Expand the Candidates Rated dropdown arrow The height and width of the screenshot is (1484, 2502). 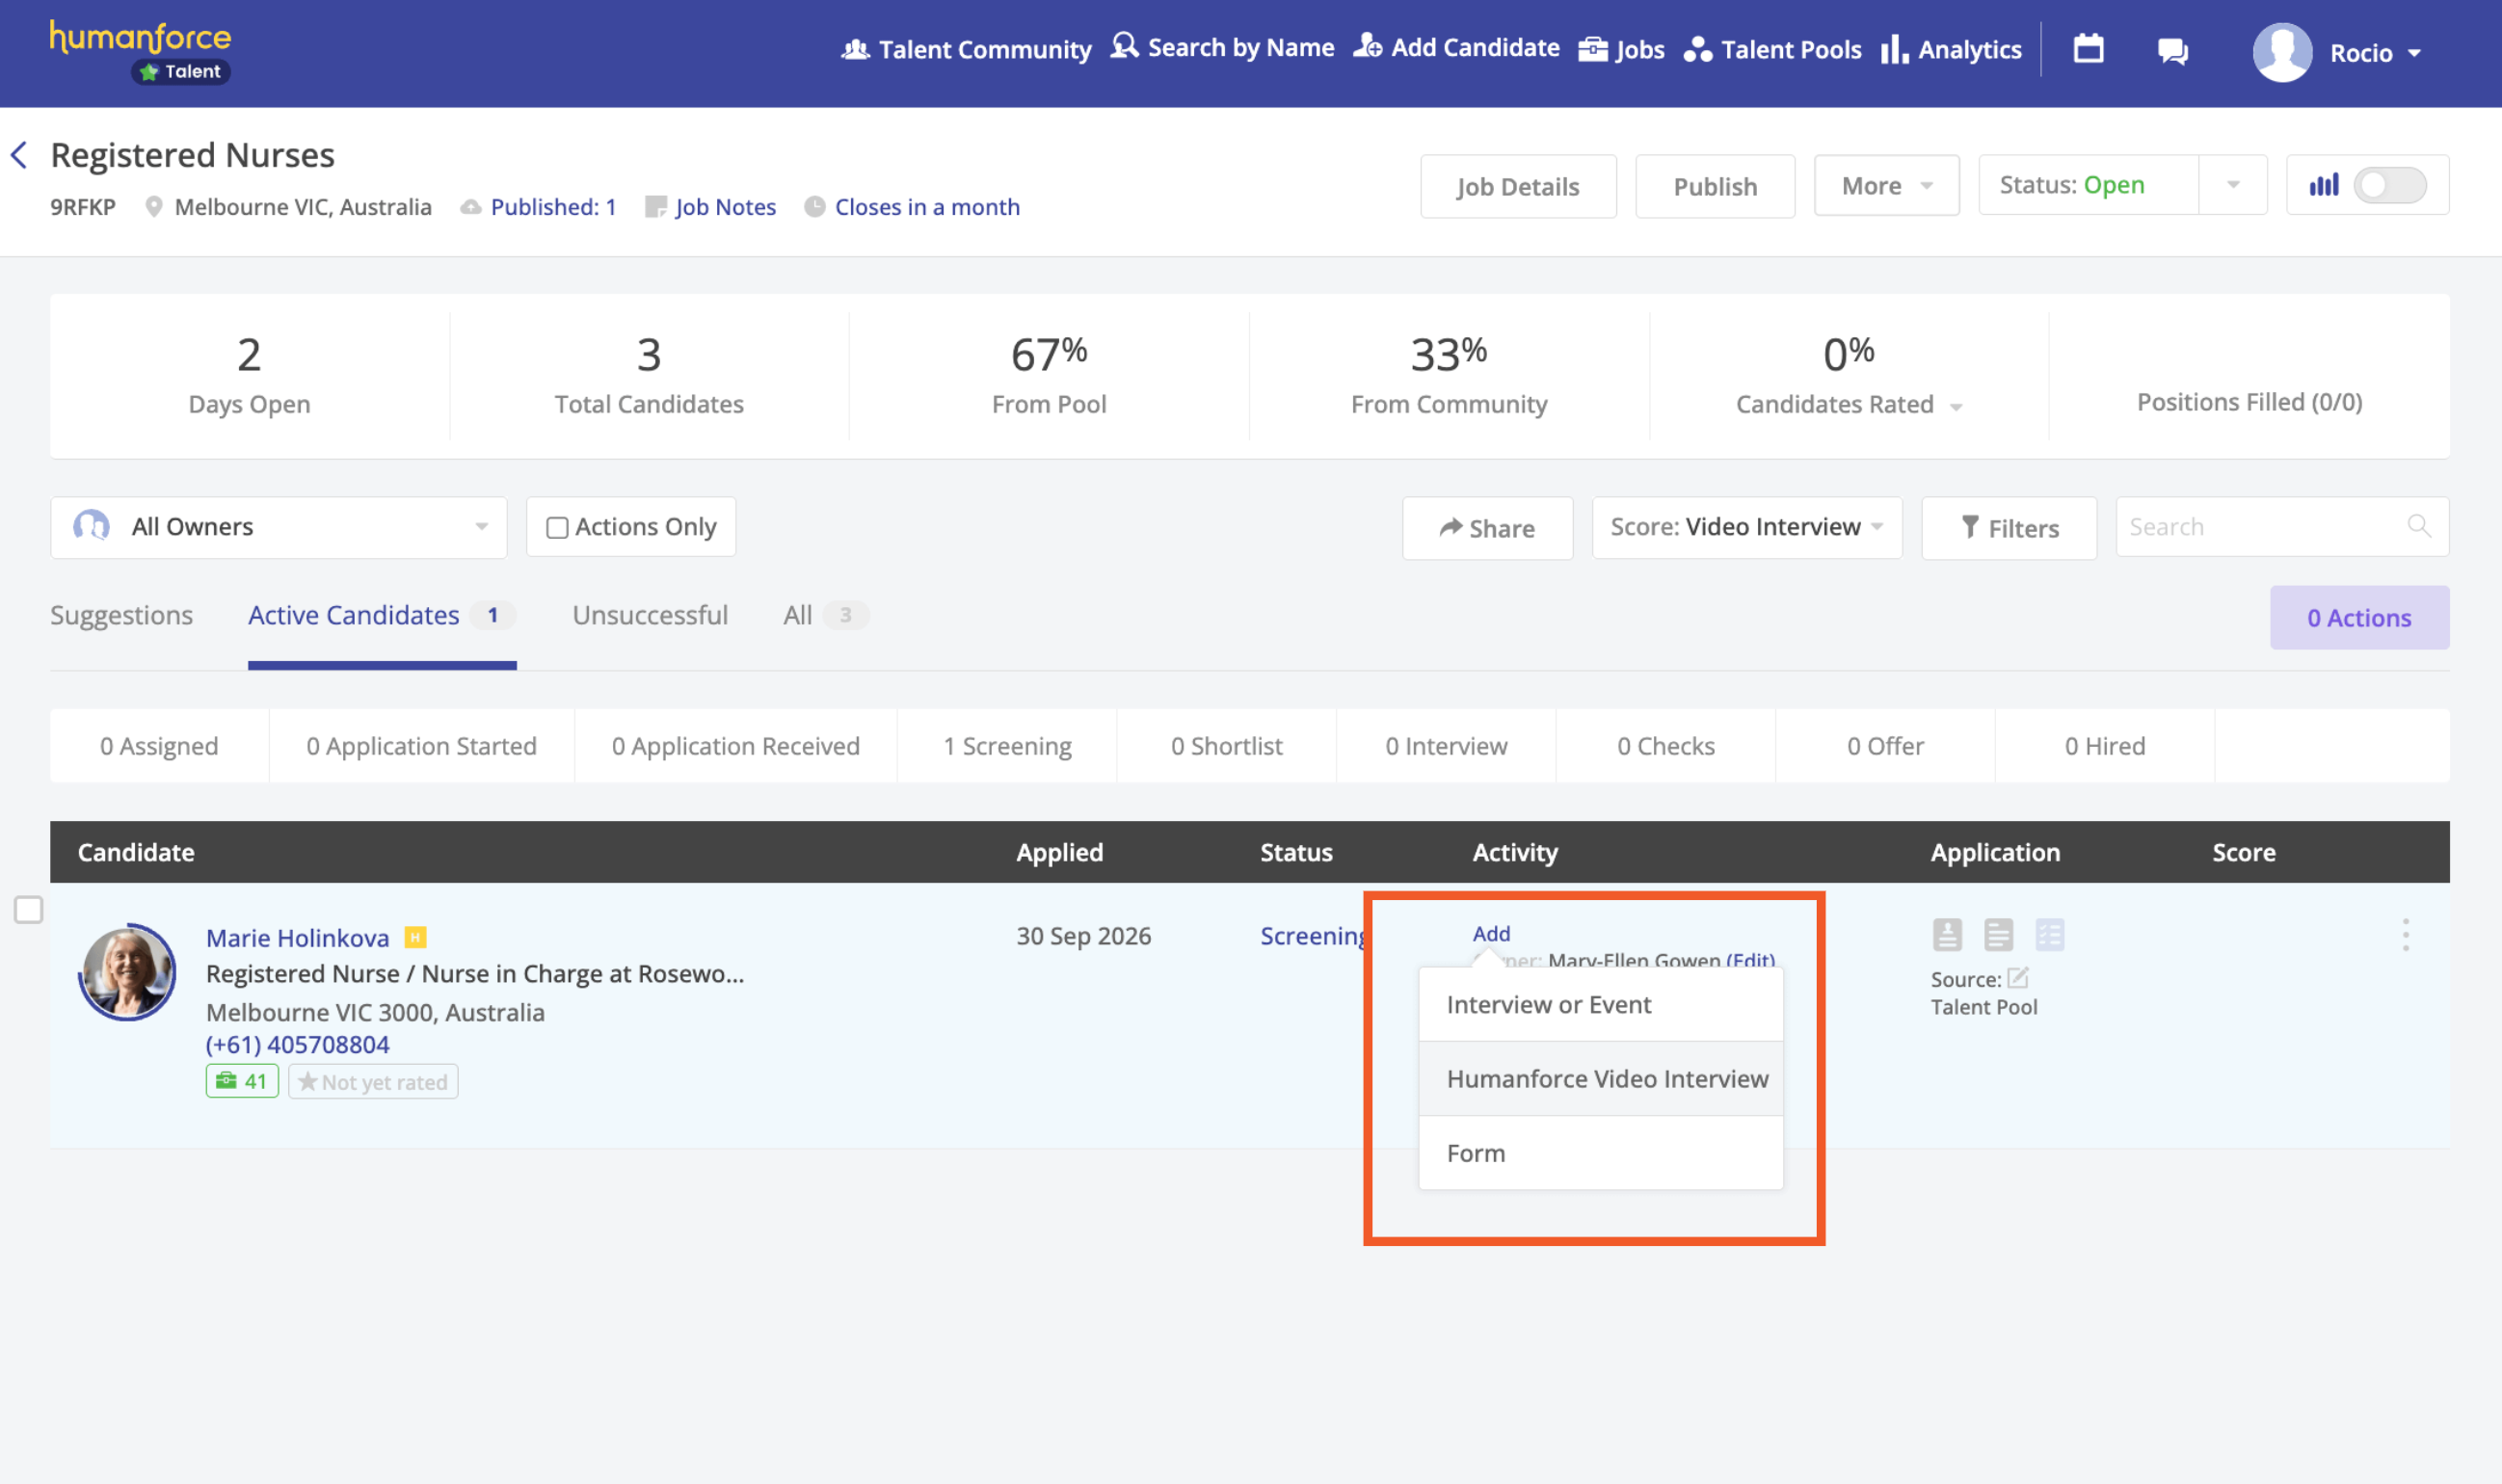(1956, 406)
